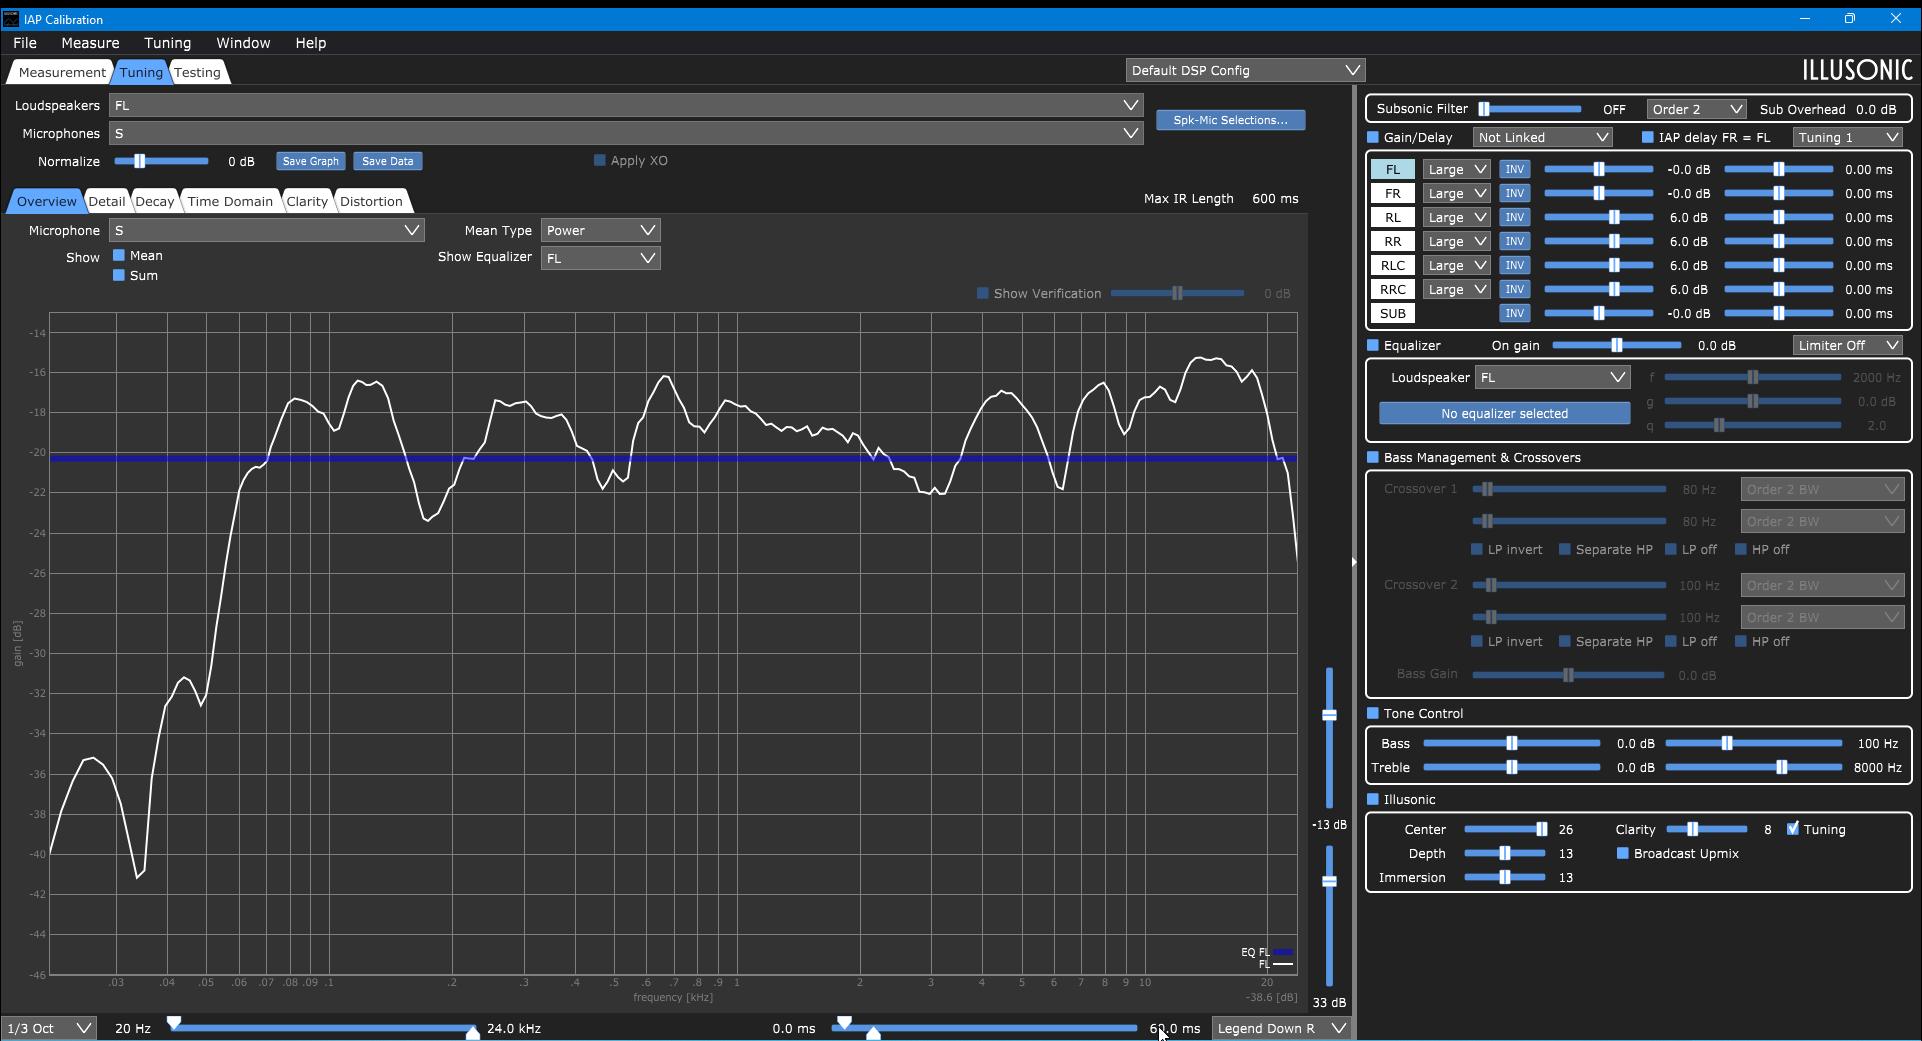
Task: Open Equalizer Loudspeaker FL dropdown
Action: (1552, 377)
